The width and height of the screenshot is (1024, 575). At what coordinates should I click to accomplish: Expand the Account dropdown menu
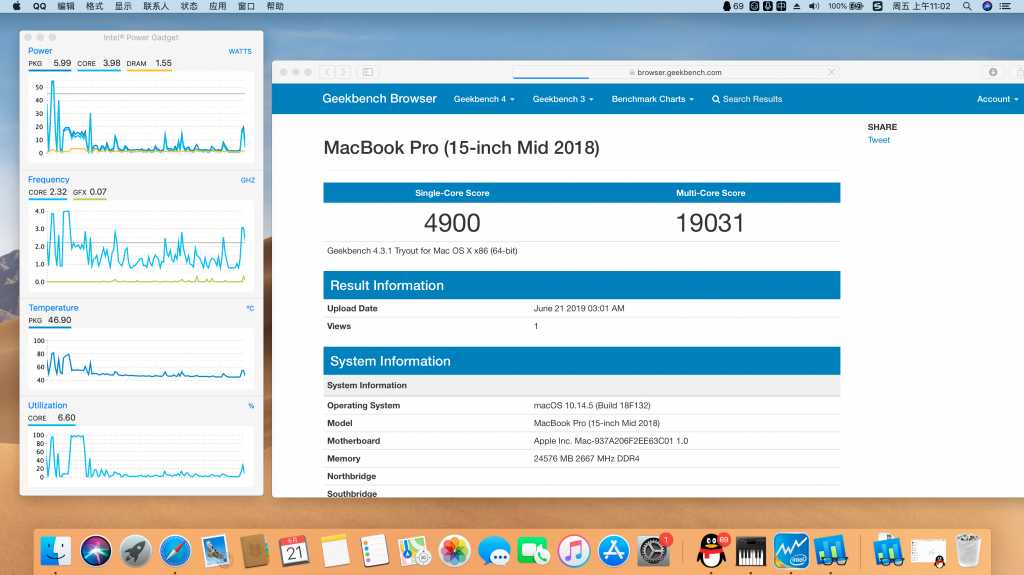[x=997, y=99]
